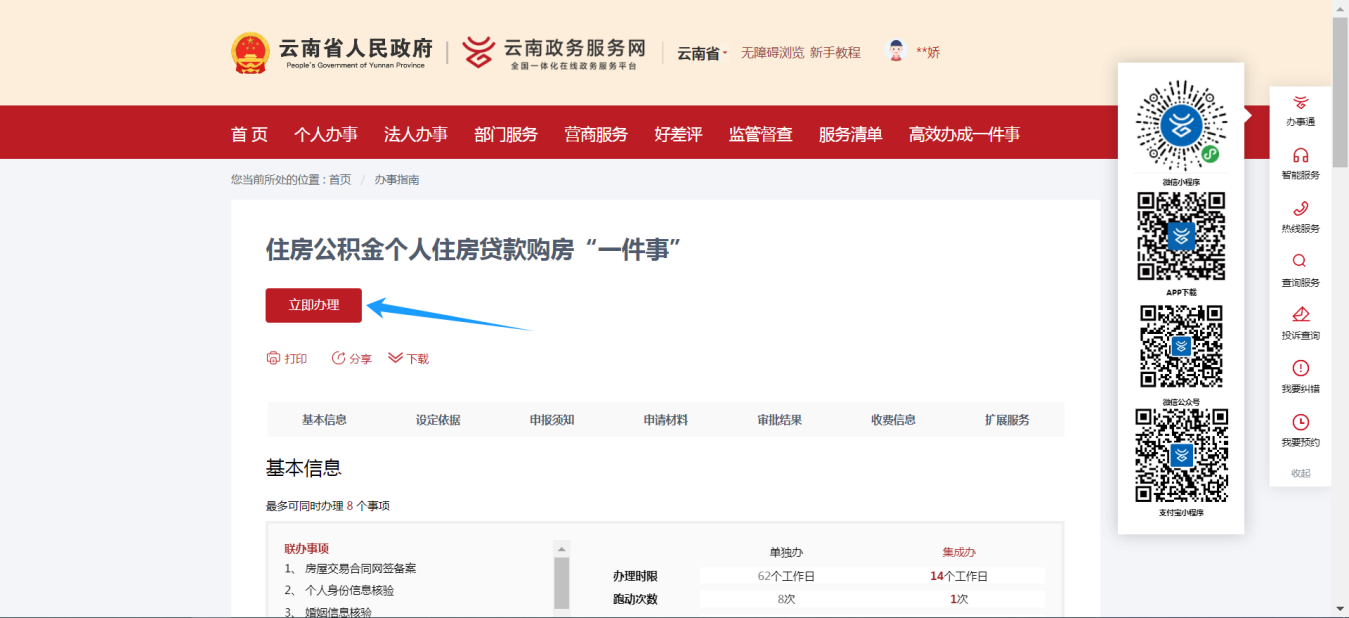The image size is (1349, 618).
Task: Click the 云南政务服务网 red logo
Action: [478, 52]
